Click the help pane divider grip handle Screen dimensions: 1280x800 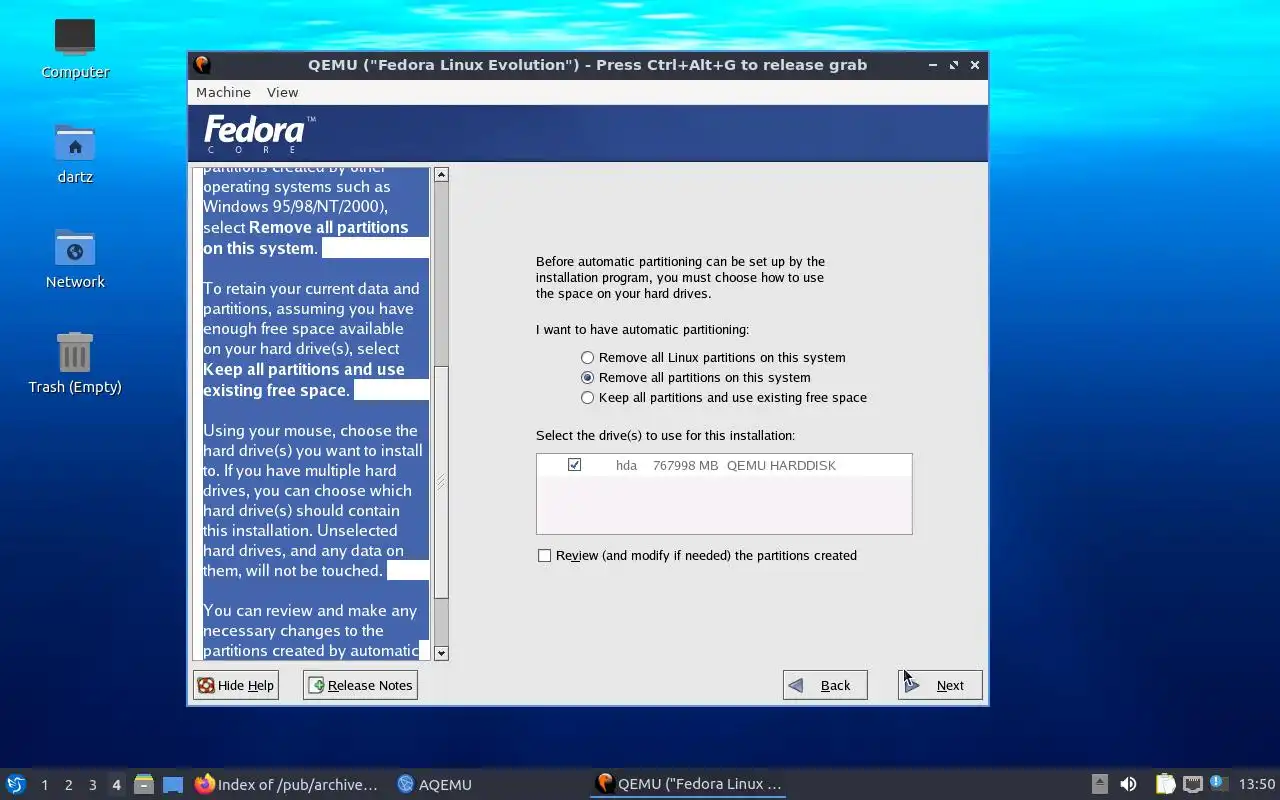point(441,483)
